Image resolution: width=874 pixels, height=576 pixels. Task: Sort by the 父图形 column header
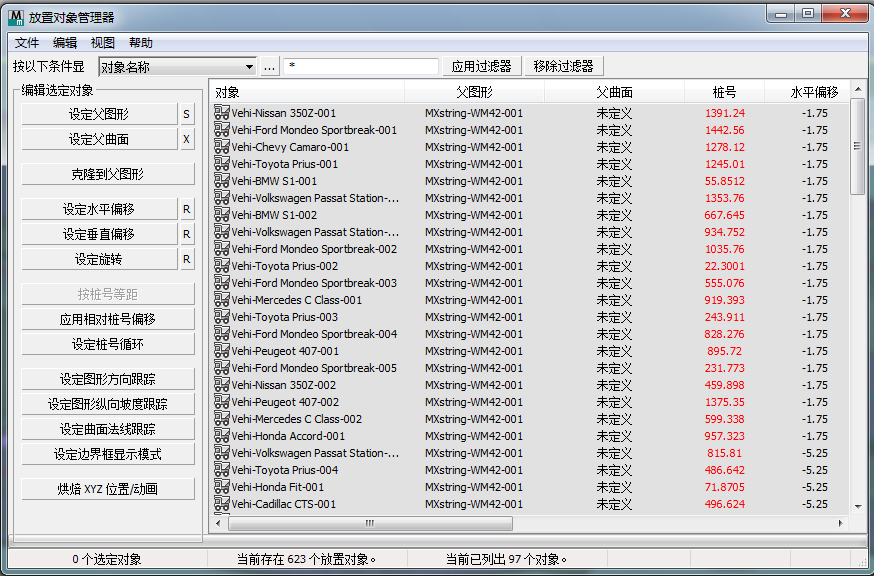point(474,92)
